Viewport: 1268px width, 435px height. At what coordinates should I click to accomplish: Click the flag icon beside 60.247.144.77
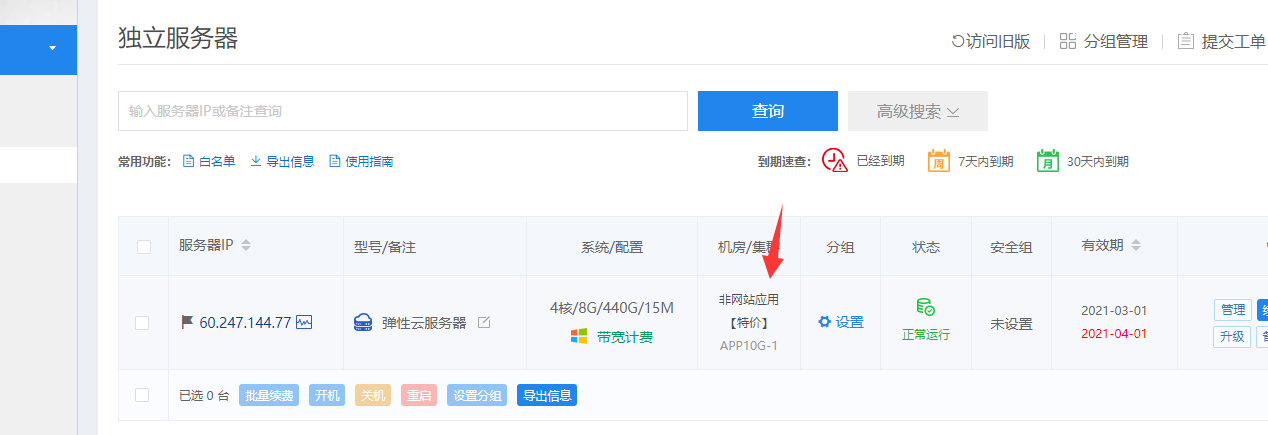click(x=186, y=322)
